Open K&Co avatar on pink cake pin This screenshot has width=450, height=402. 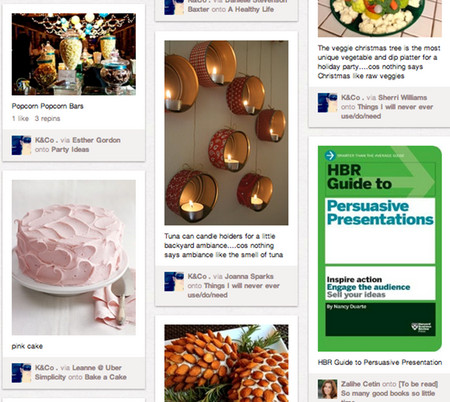[21, 373]
